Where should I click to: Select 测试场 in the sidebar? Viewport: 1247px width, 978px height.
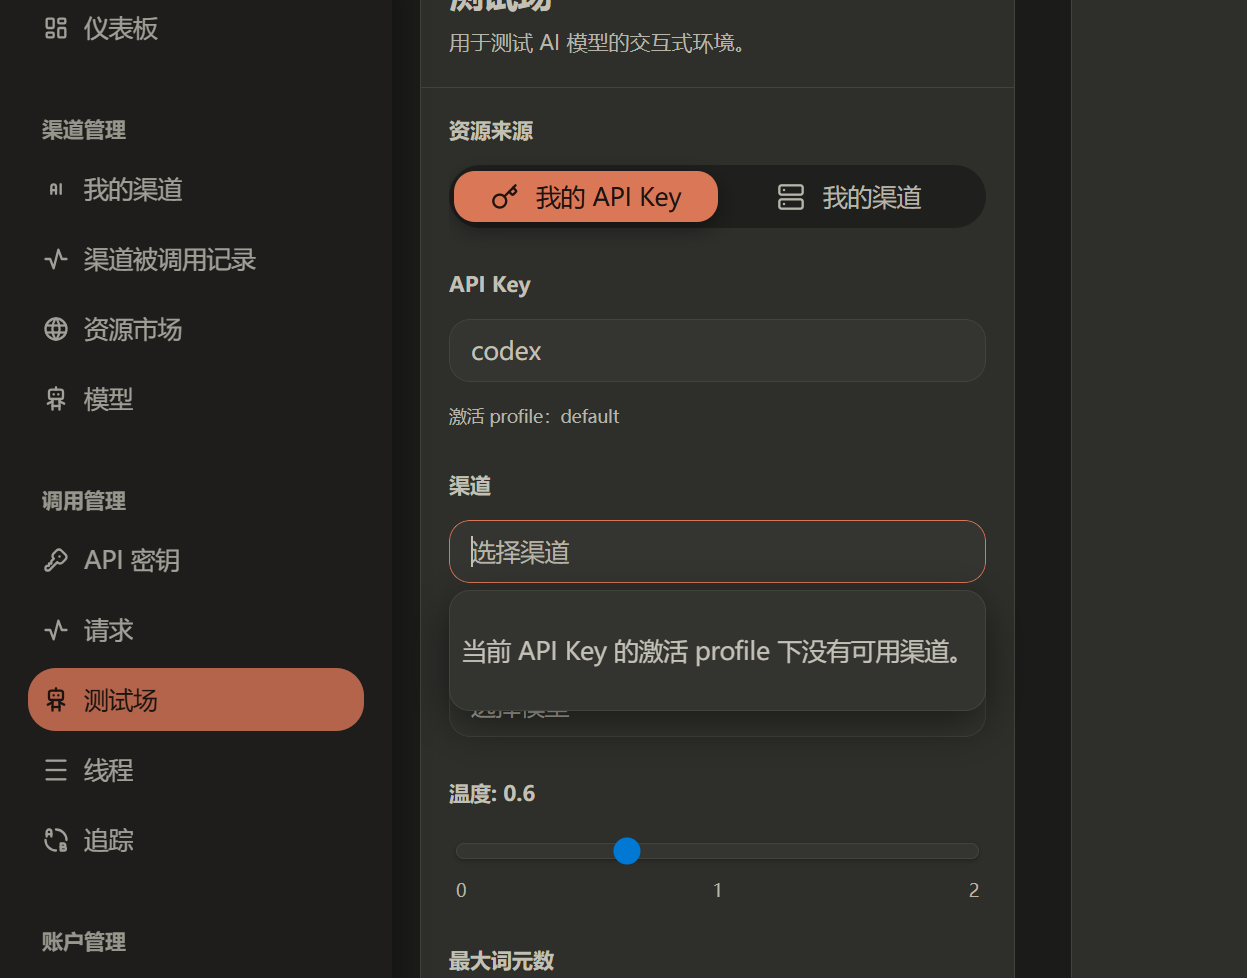(x=196, y=700)
